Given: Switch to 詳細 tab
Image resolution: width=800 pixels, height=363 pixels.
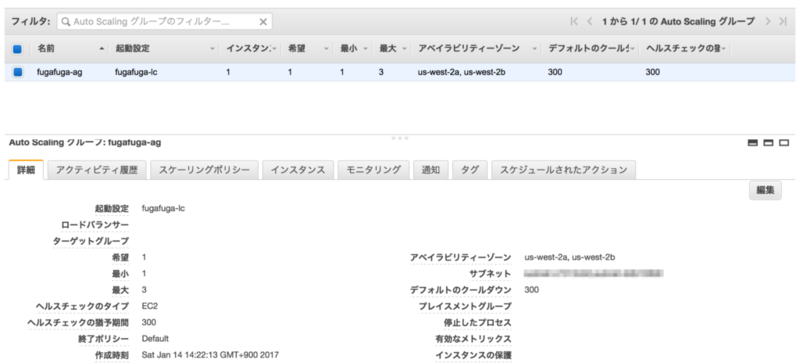Looking at the screenshot, I should point(26,170).
